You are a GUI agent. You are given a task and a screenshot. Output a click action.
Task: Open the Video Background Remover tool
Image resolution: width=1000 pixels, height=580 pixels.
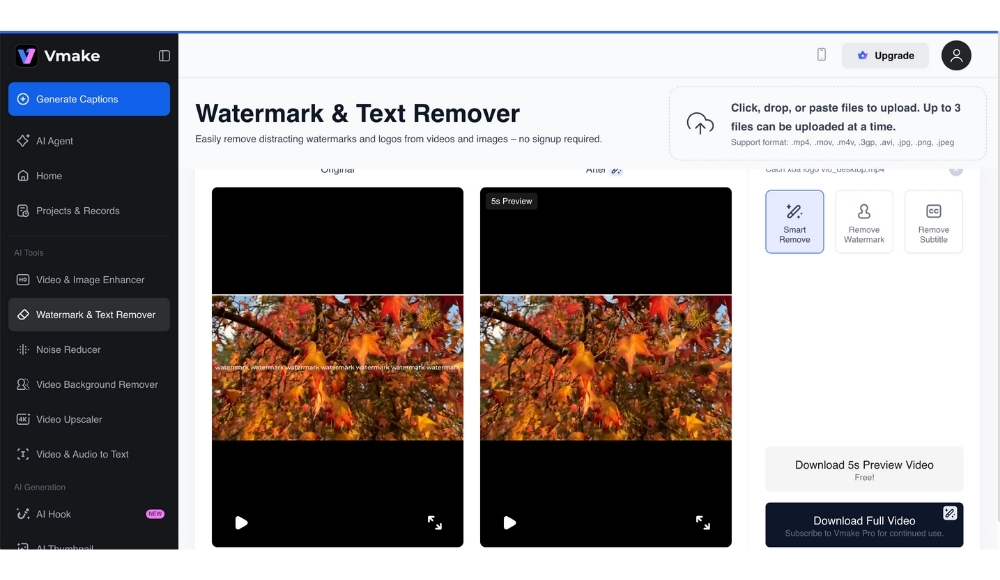[x=97, y=385]
